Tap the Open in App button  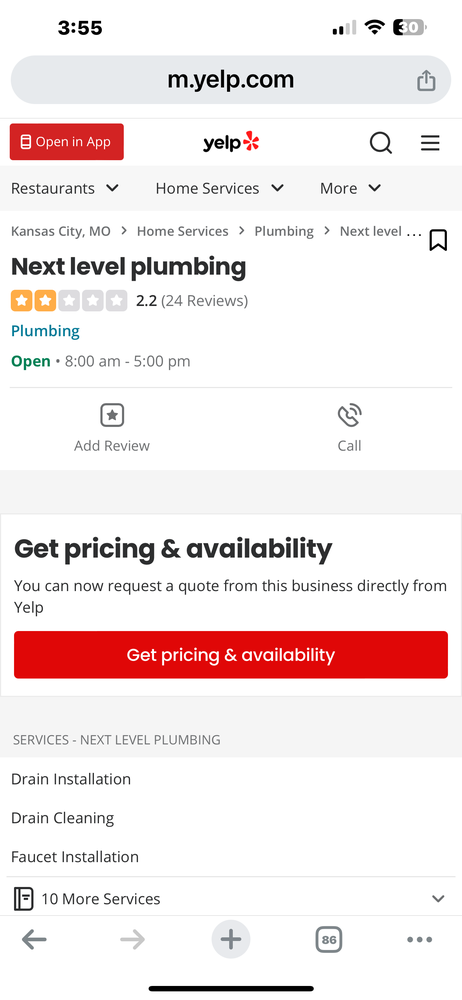(x=66, y=142)
